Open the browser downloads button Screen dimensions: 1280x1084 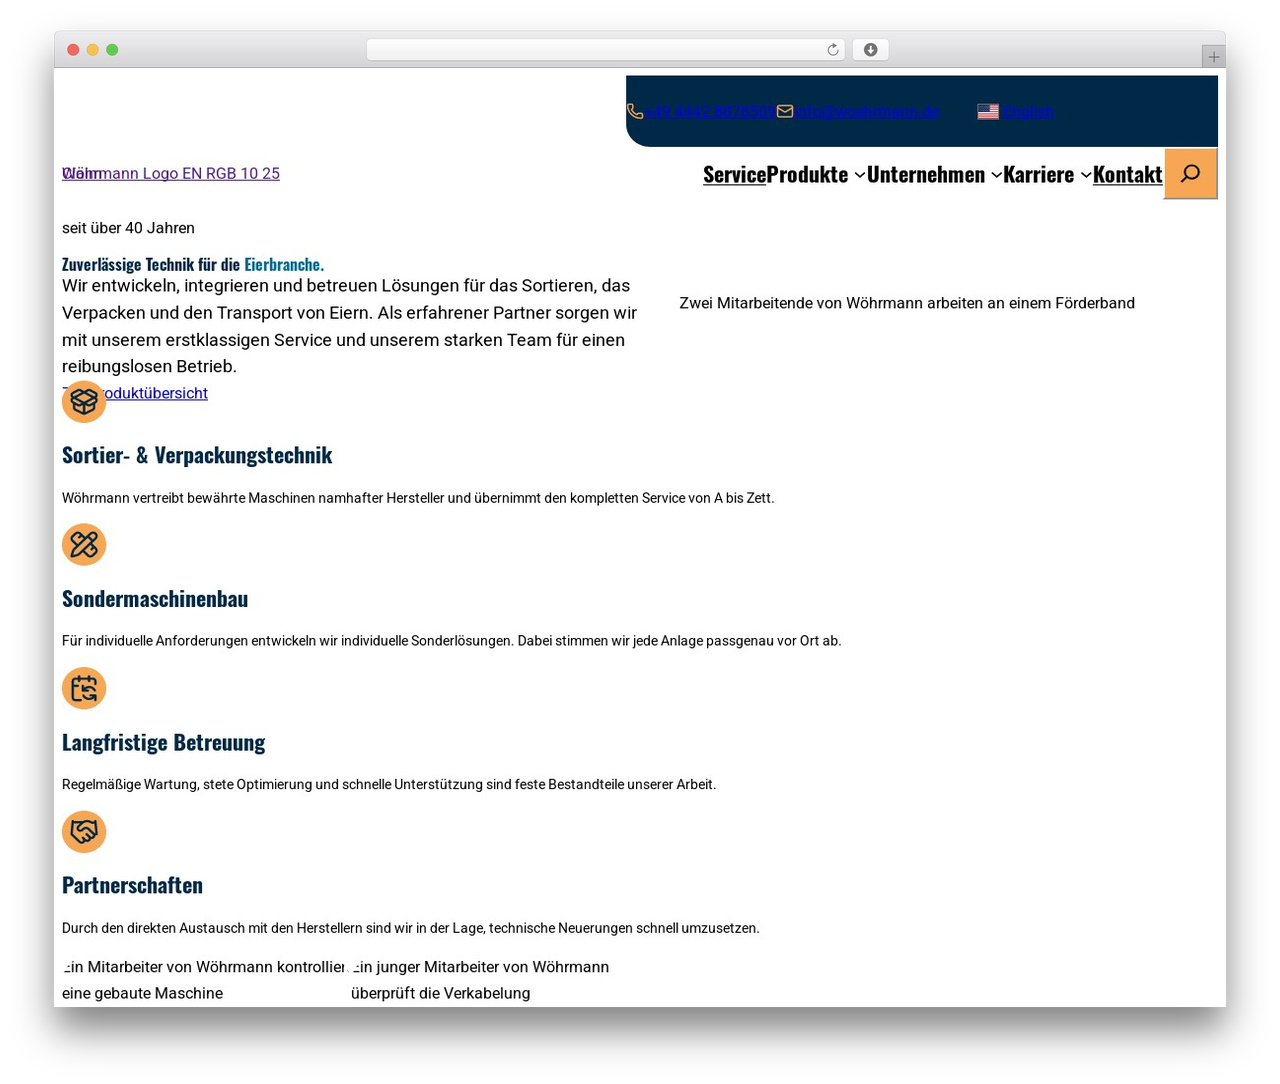[x=870, y=50]
